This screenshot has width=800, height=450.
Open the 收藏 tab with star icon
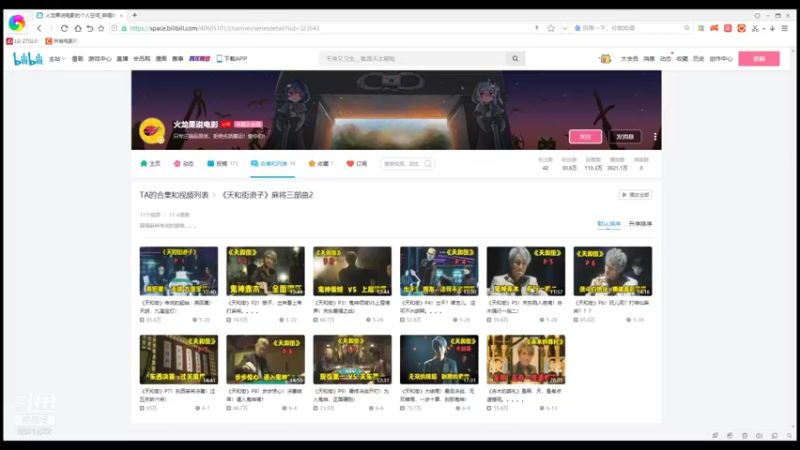[x=321, y=164]
